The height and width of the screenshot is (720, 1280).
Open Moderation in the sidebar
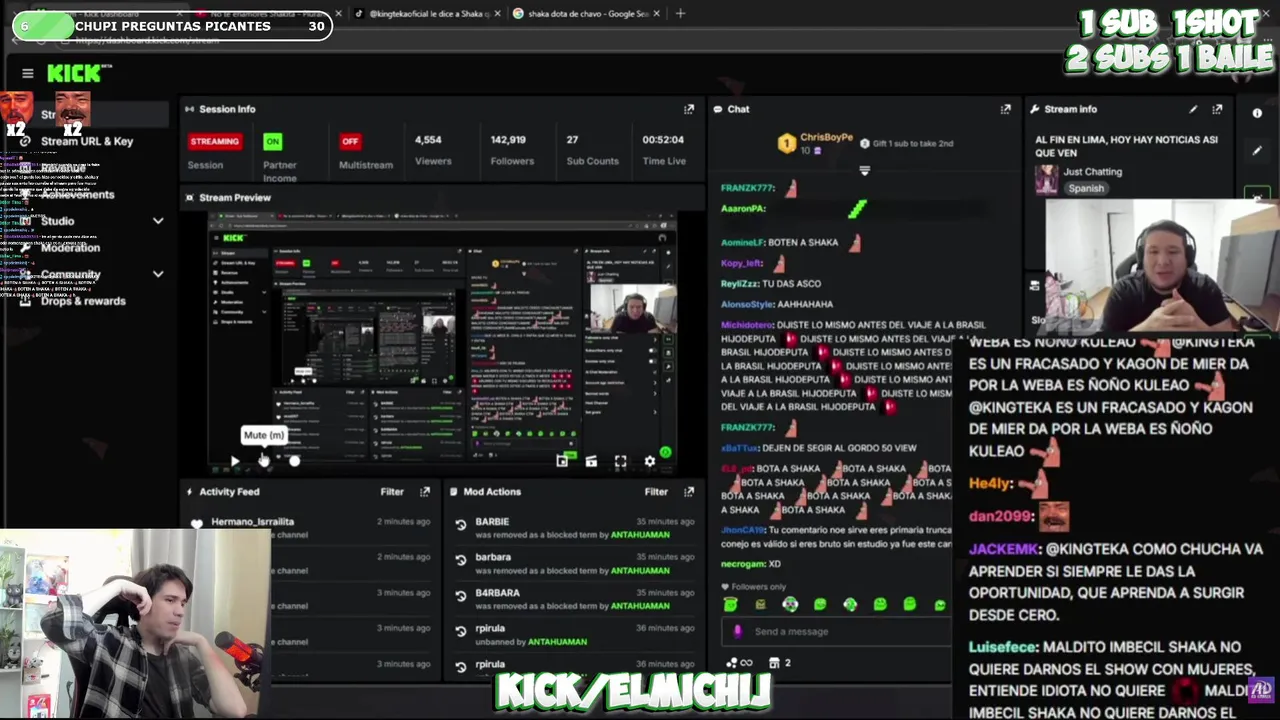tap(70, 247)
